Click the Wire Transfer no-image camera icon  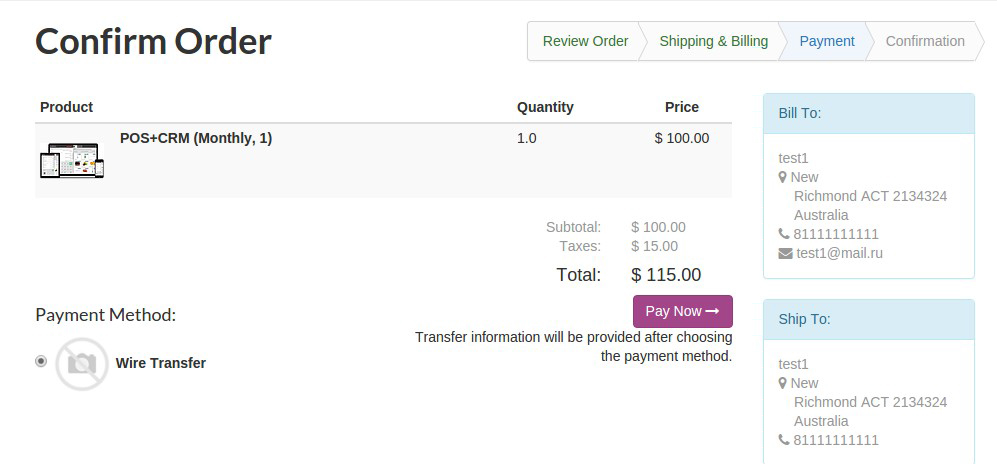click(x=81, y=363)
